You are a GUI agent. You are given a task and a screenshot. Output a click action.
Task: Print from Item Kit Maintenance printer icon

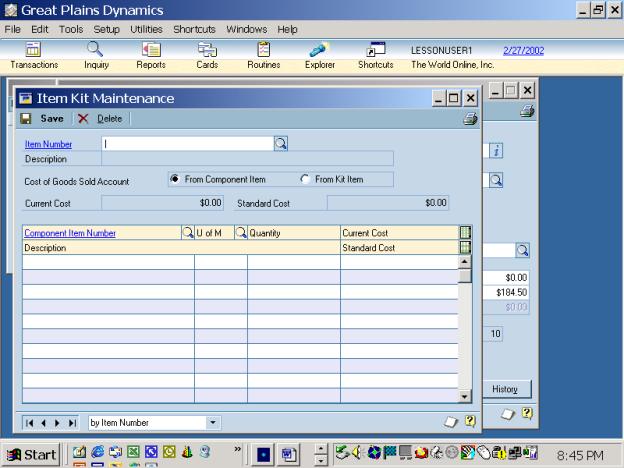click(470, 119)
